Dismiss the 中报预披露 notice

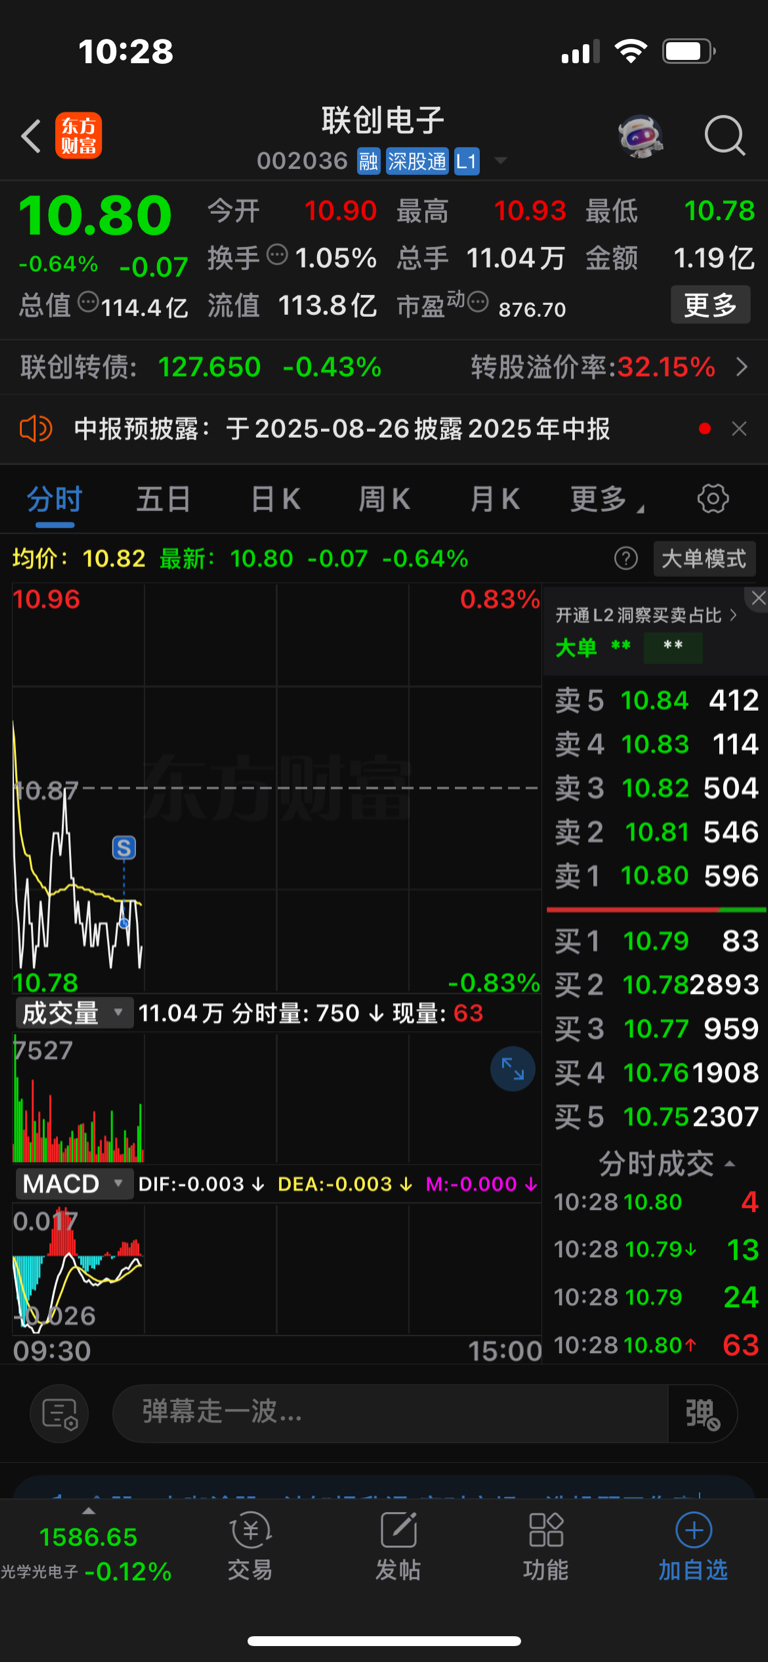pos(739,429)
